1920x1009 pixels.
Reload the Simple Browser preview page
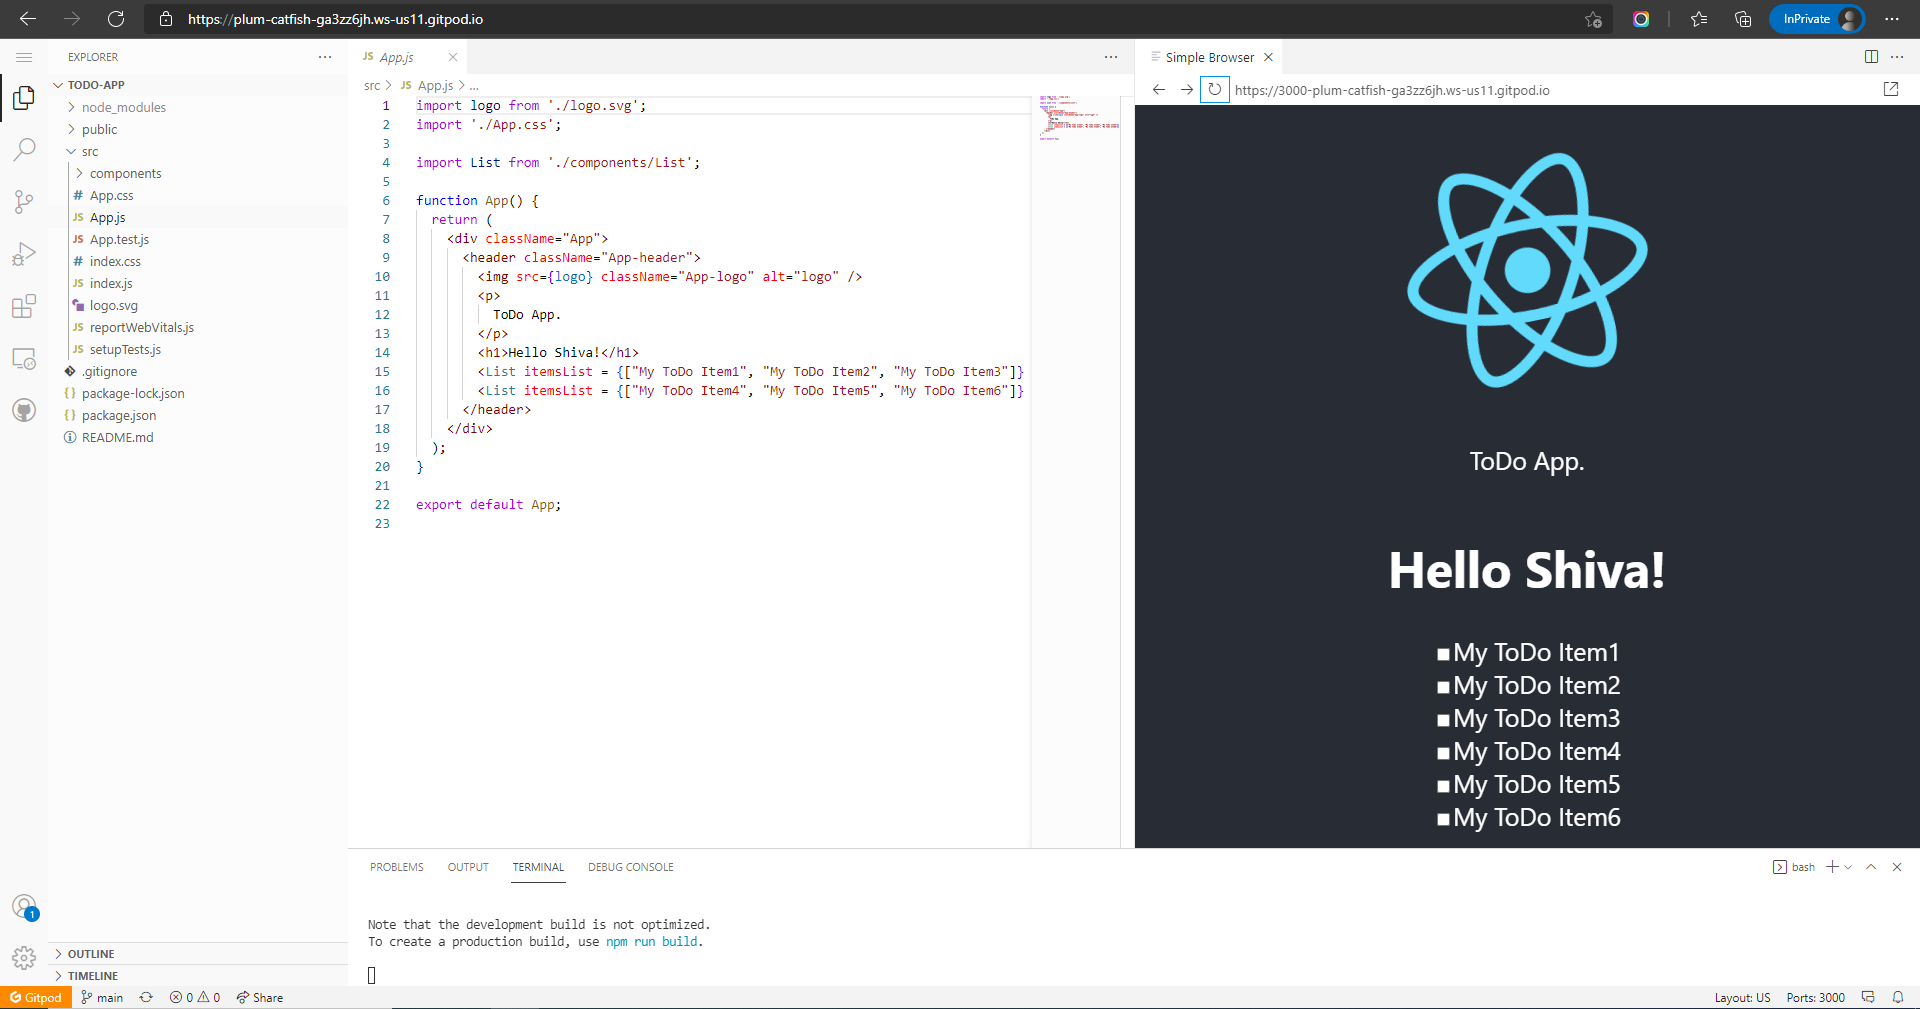(1214, 89)
